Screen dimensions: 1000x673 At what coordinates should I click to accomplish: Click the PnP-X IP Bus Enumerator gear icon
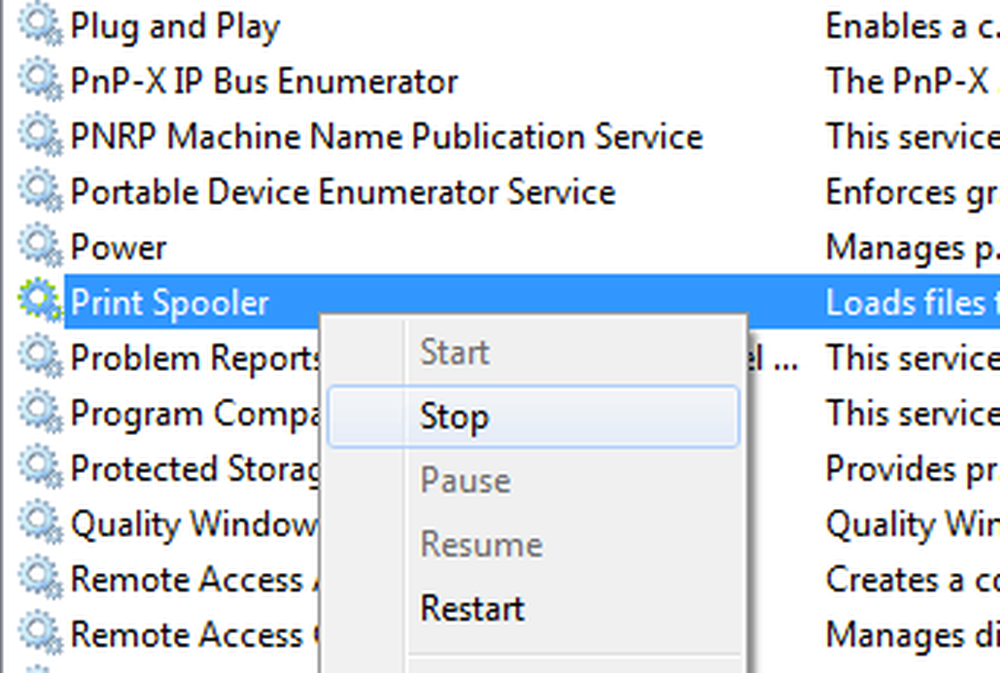click(41, 81)
